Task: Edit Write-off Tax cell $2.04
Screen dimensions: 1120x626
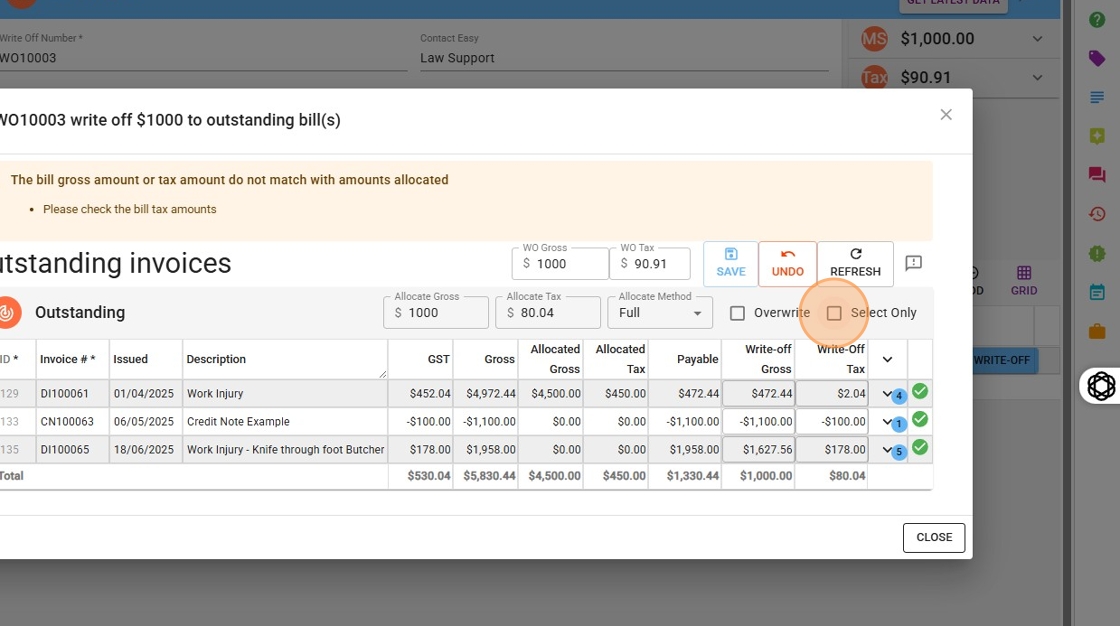Action: (832, 393)
